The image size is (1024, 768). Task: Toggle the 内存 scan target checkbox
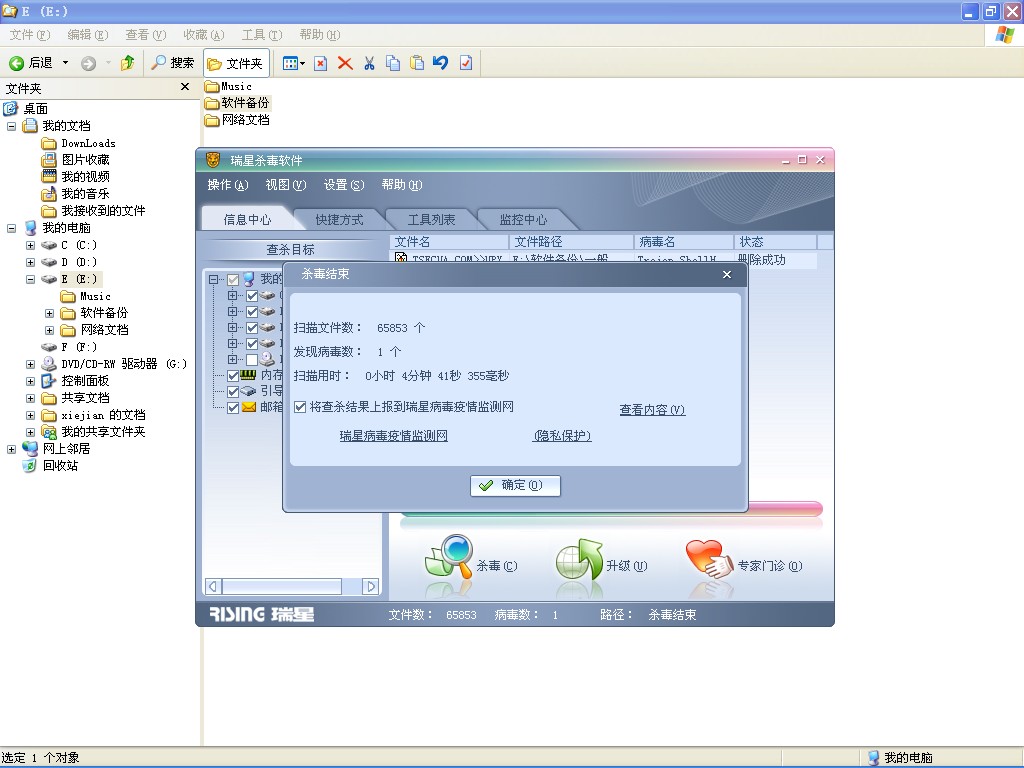(x=233, y=376)
